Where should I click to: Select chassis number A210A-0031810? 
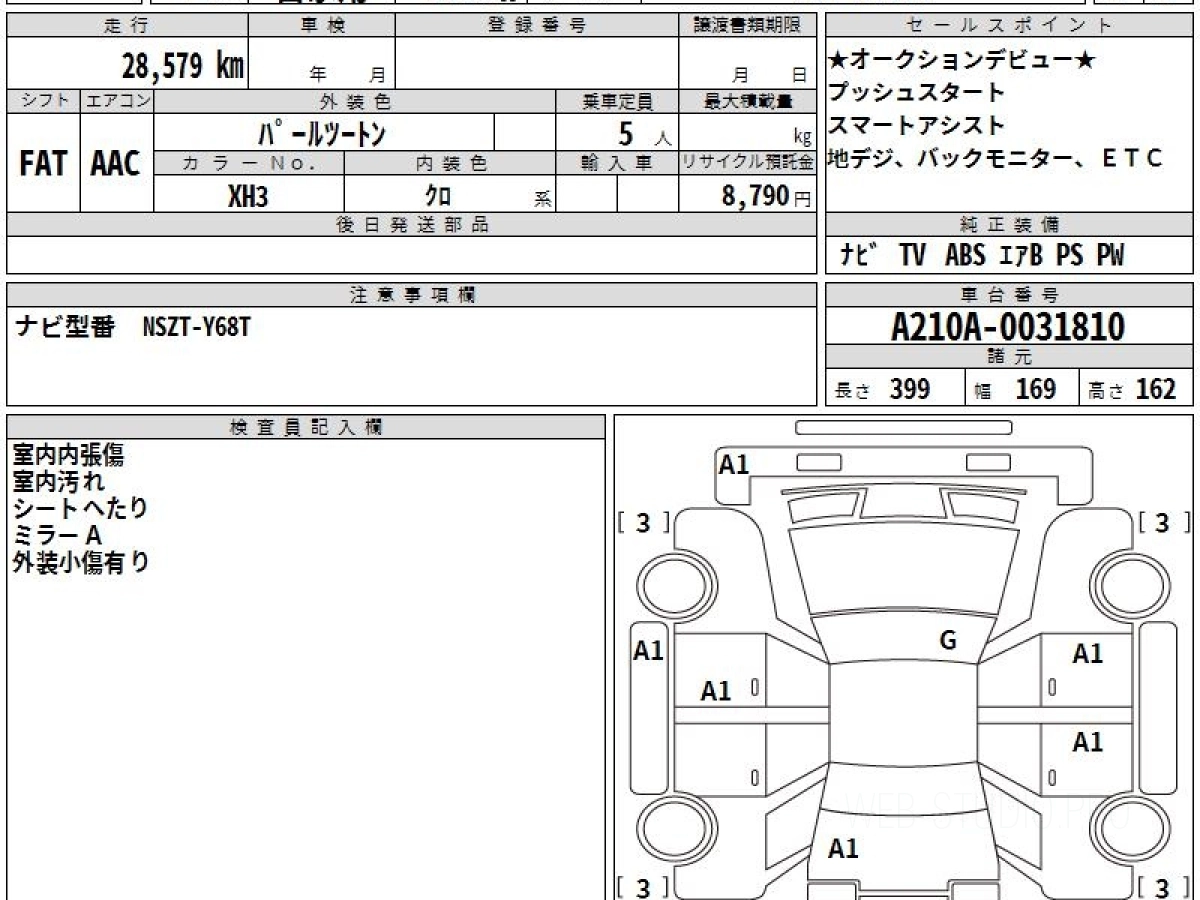pos(1008,327)
